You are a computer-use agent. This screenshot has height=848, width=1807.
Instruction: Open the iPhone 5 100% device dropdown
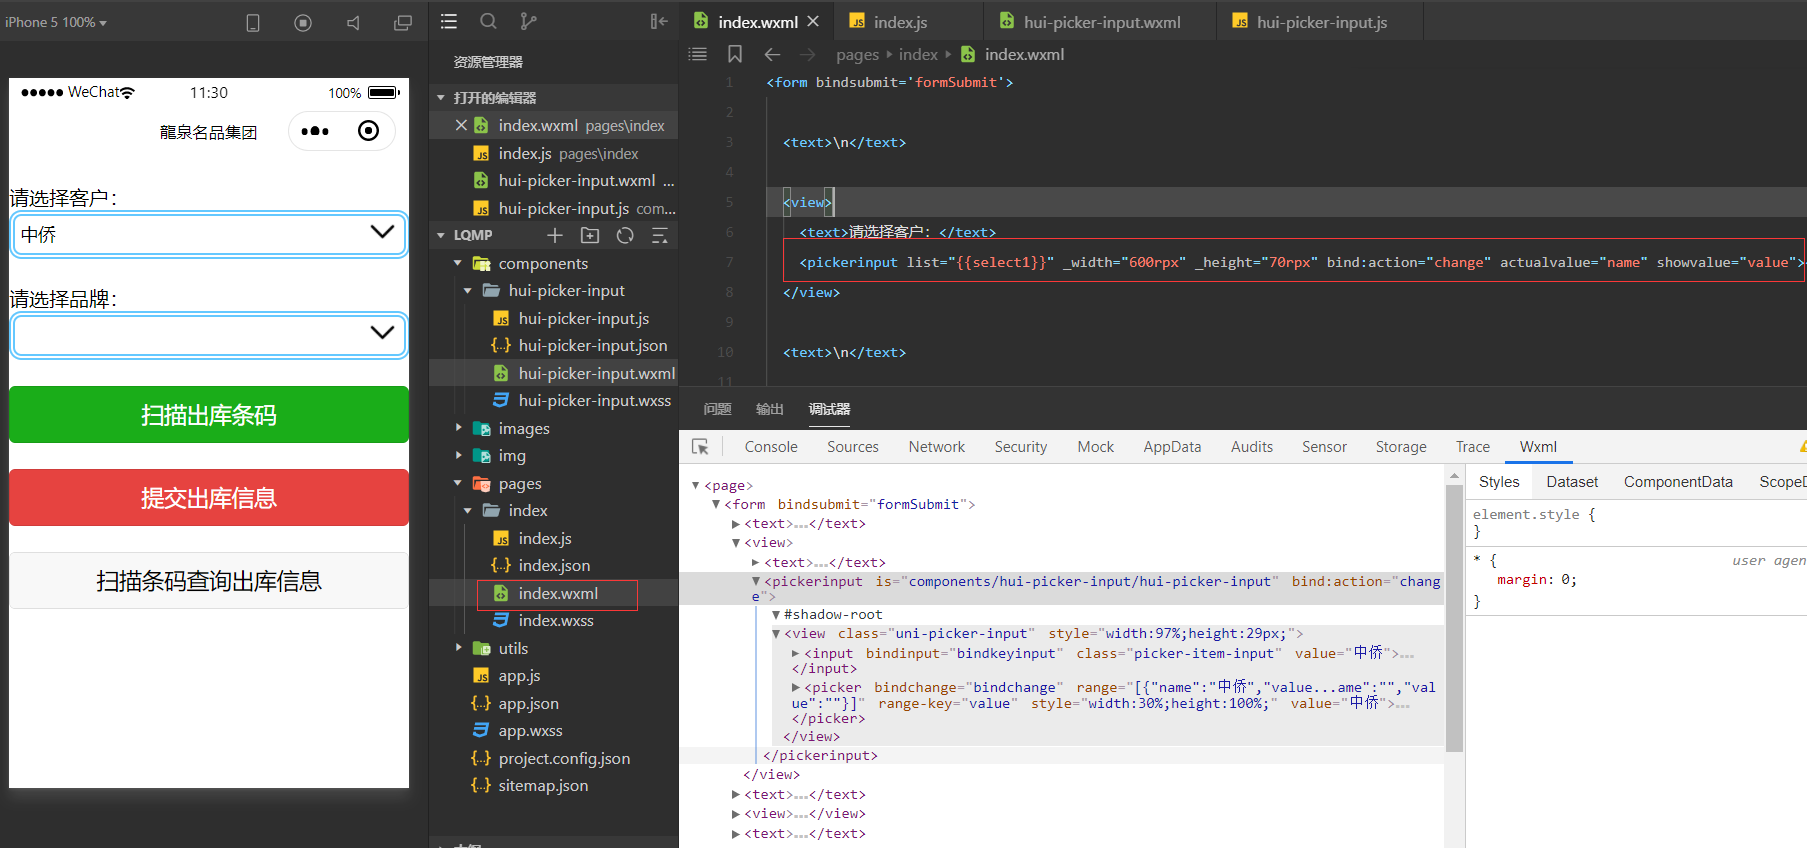tap(56, 22)
